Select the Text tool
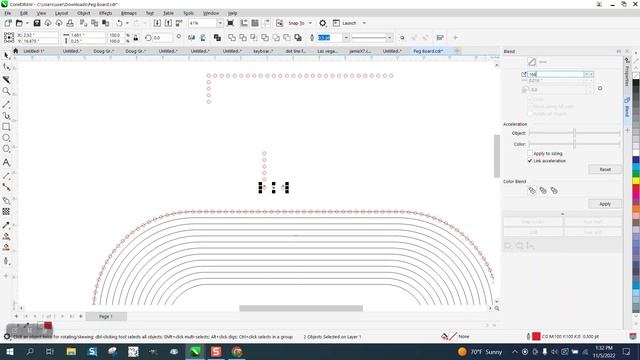Image resolution: width=640 pixels, height=360 pixels. (x=6, y=162)
